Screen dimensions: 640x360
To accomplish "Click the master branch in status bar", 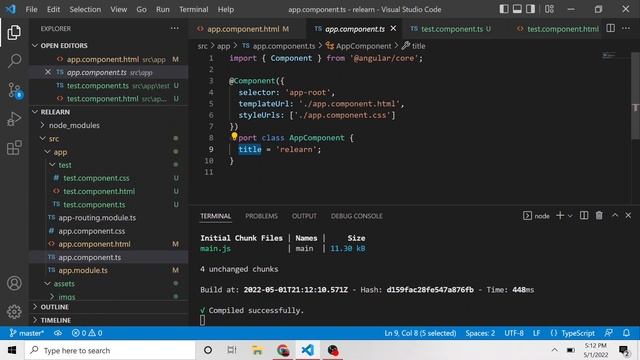I will click(x=26, y=333).
